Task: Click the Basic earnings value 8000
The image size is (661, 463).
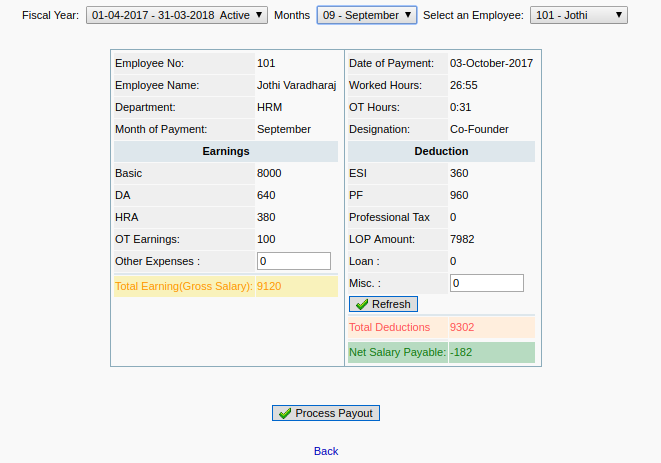Action: 269,173
